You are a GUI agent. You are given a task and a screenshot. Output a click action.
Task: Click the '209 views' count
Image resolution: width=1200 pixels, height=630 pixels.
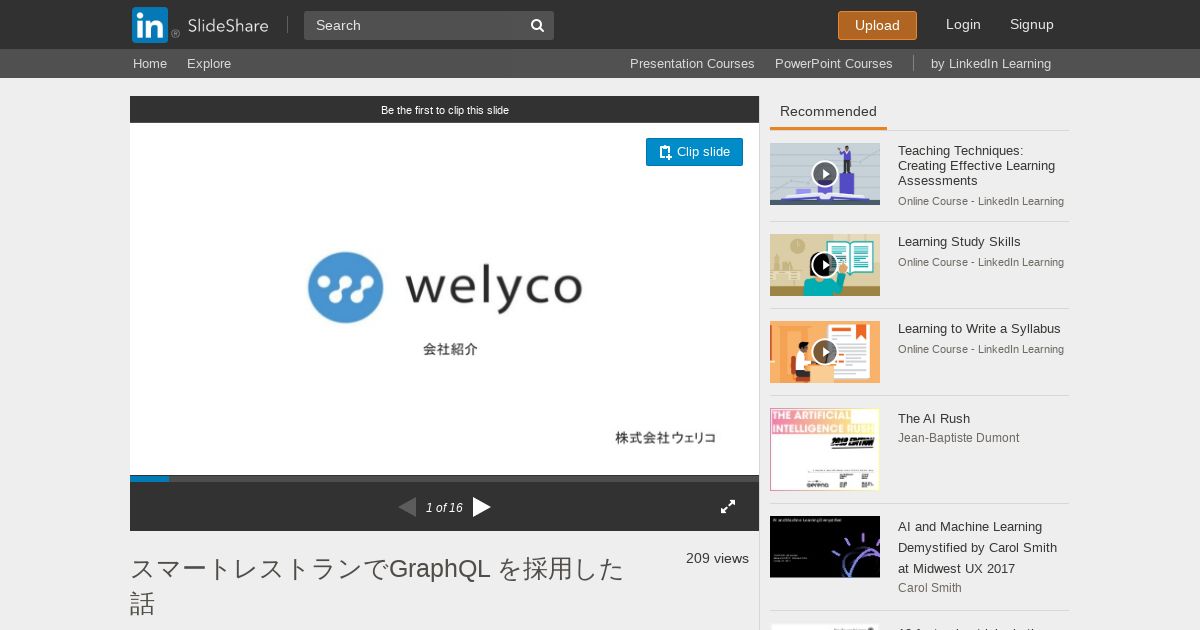pos(717,558)
